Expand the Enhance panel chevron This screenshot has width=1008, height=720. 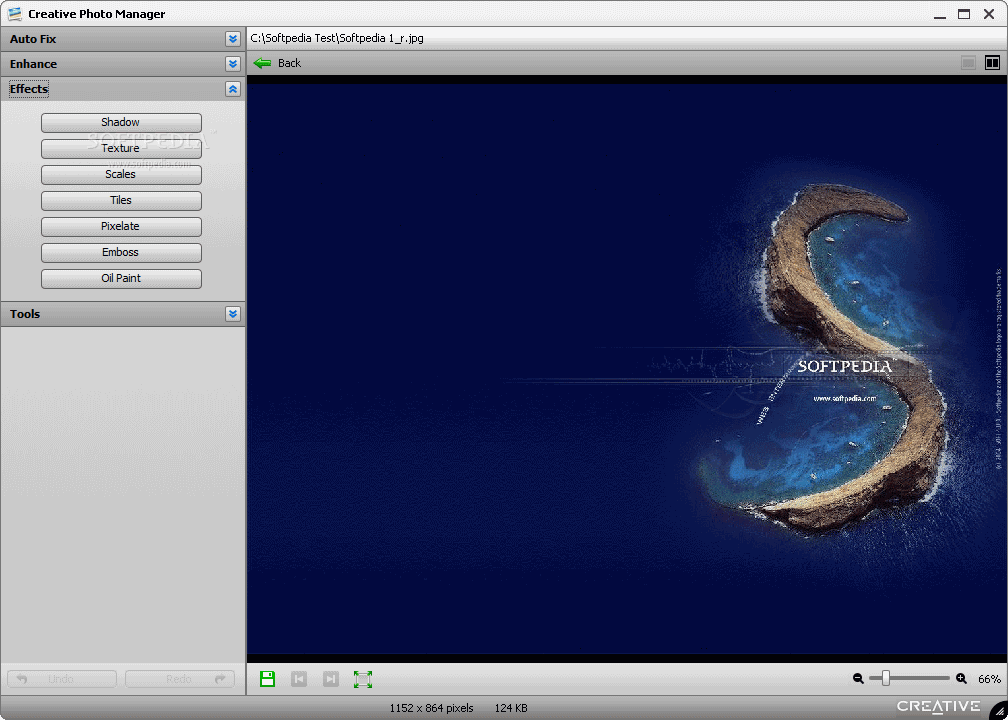click(x=233, y=64)
